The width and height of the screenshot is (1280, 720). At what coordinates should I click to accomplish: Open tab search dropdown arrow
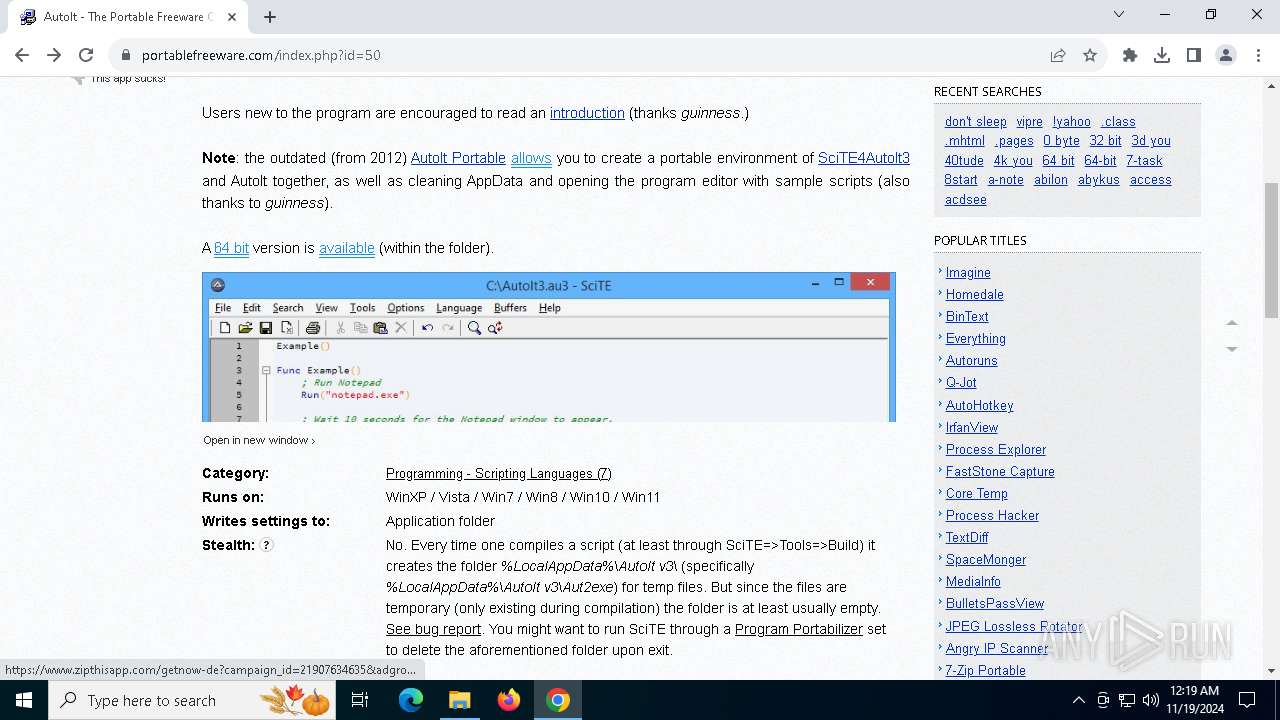coord(1119,14)
